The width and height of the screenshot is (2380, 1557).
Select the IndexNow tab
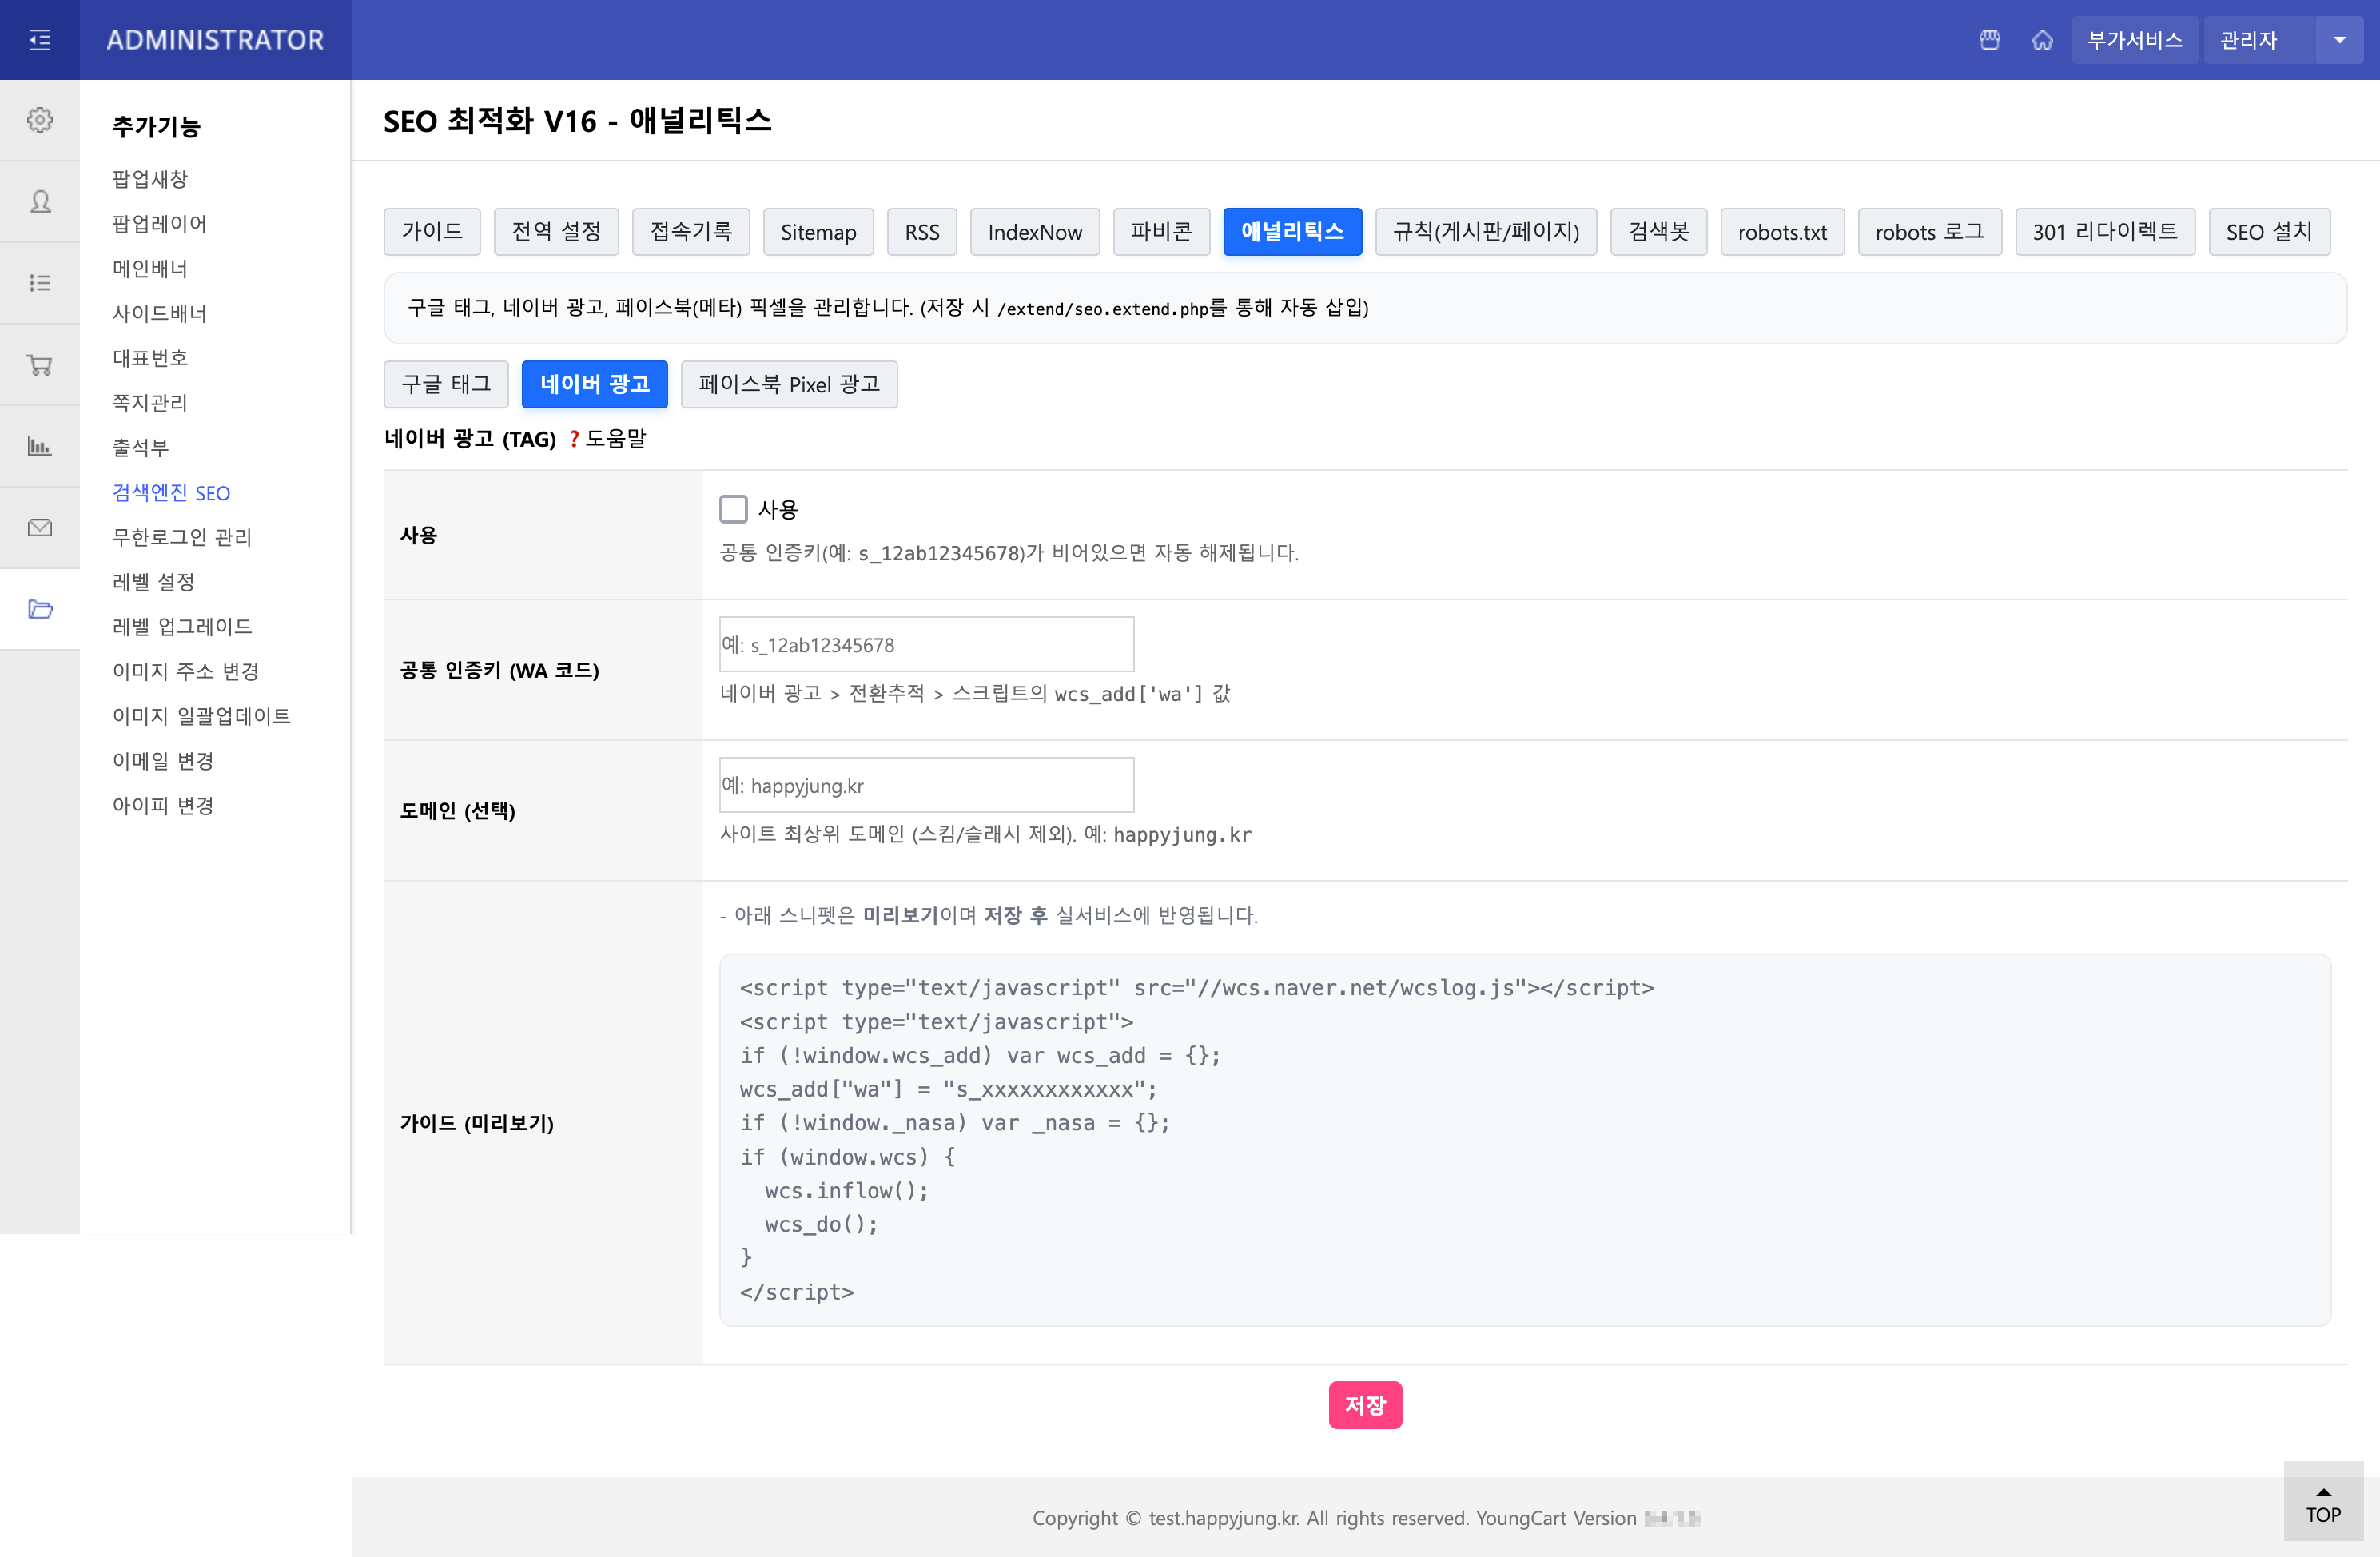point(1034,231)
